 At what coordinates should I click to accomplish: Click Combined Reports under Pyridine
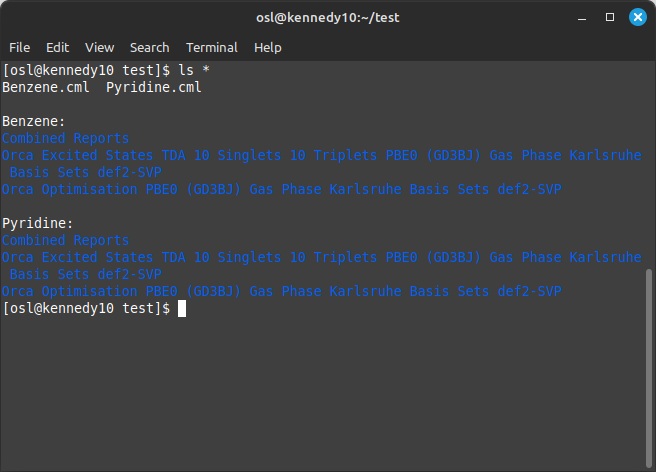click(65, 240)
